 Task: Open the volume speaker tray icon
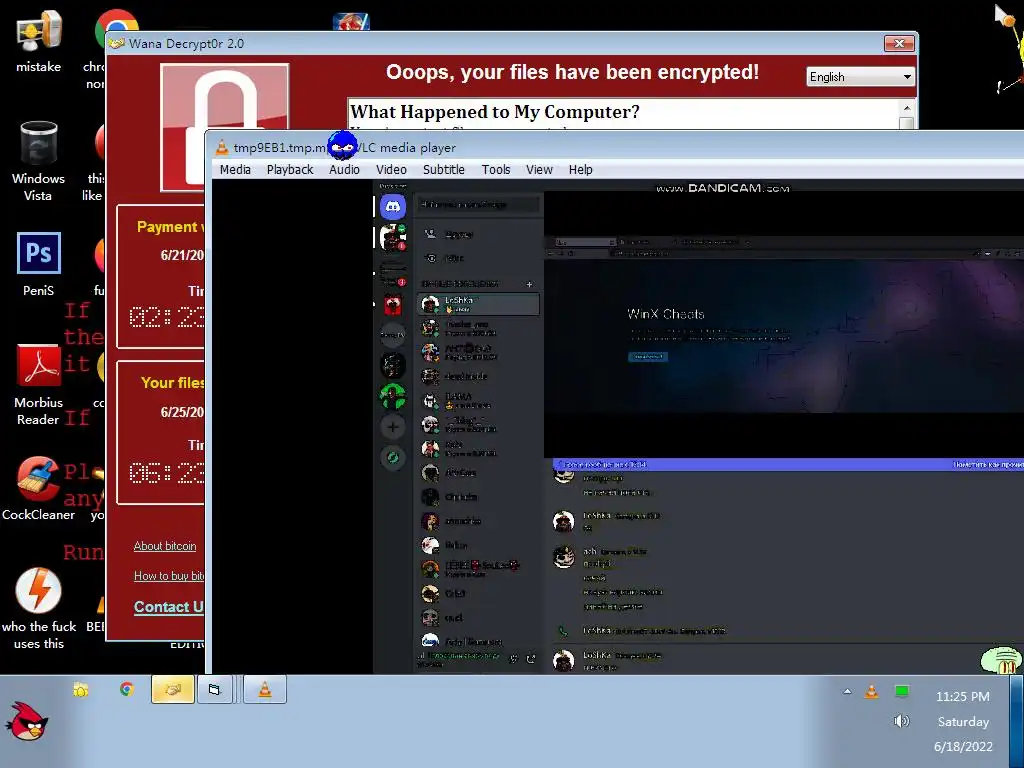click(x=901, y=721)
